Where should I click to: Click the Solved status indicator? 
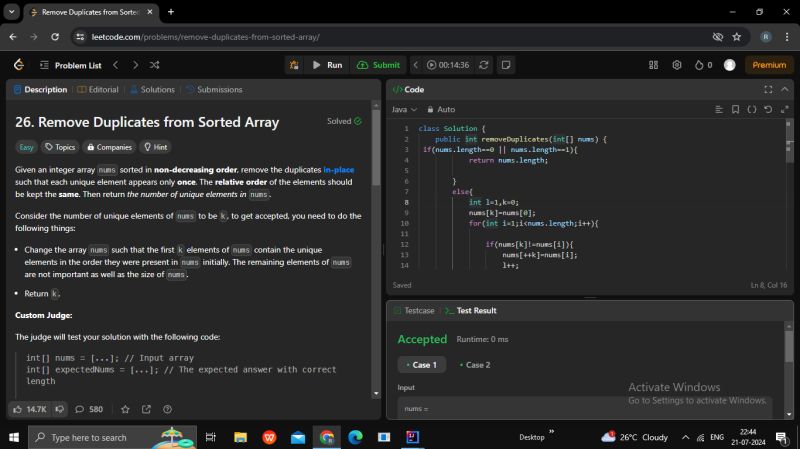click(344, 121)
